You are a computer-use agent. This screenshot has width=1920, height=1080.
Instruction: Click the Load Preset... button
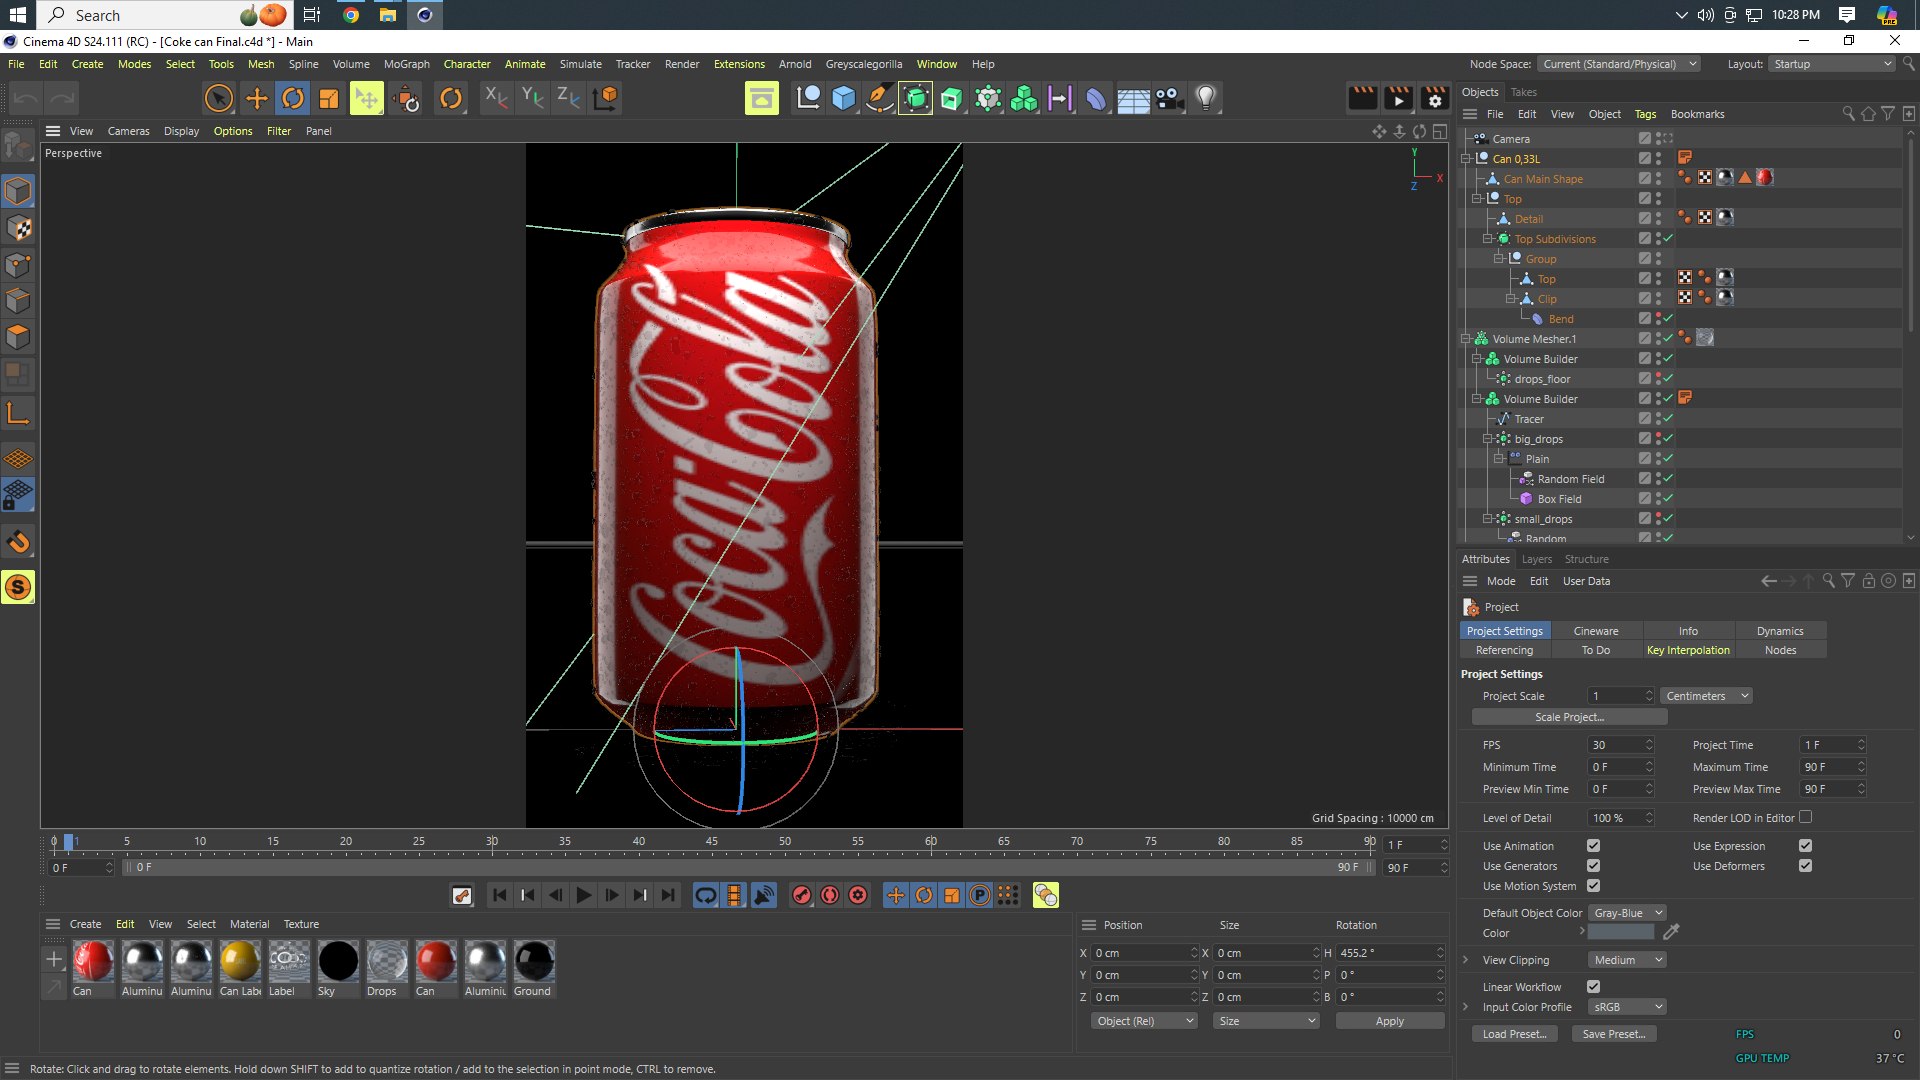[1514, 1034]
